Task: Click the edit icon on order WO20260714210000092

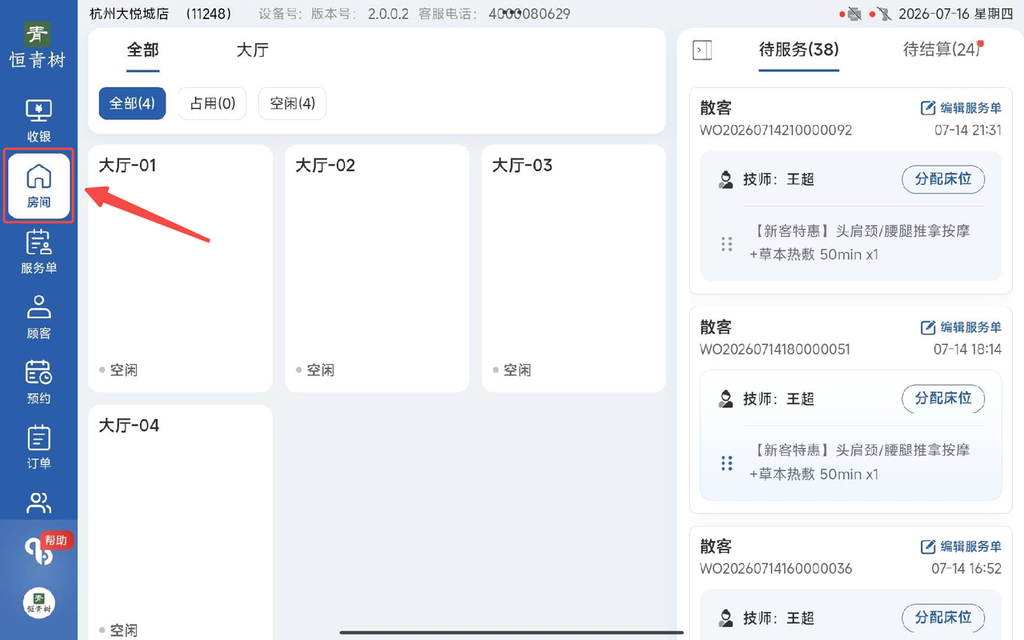Action: [927, 108]
